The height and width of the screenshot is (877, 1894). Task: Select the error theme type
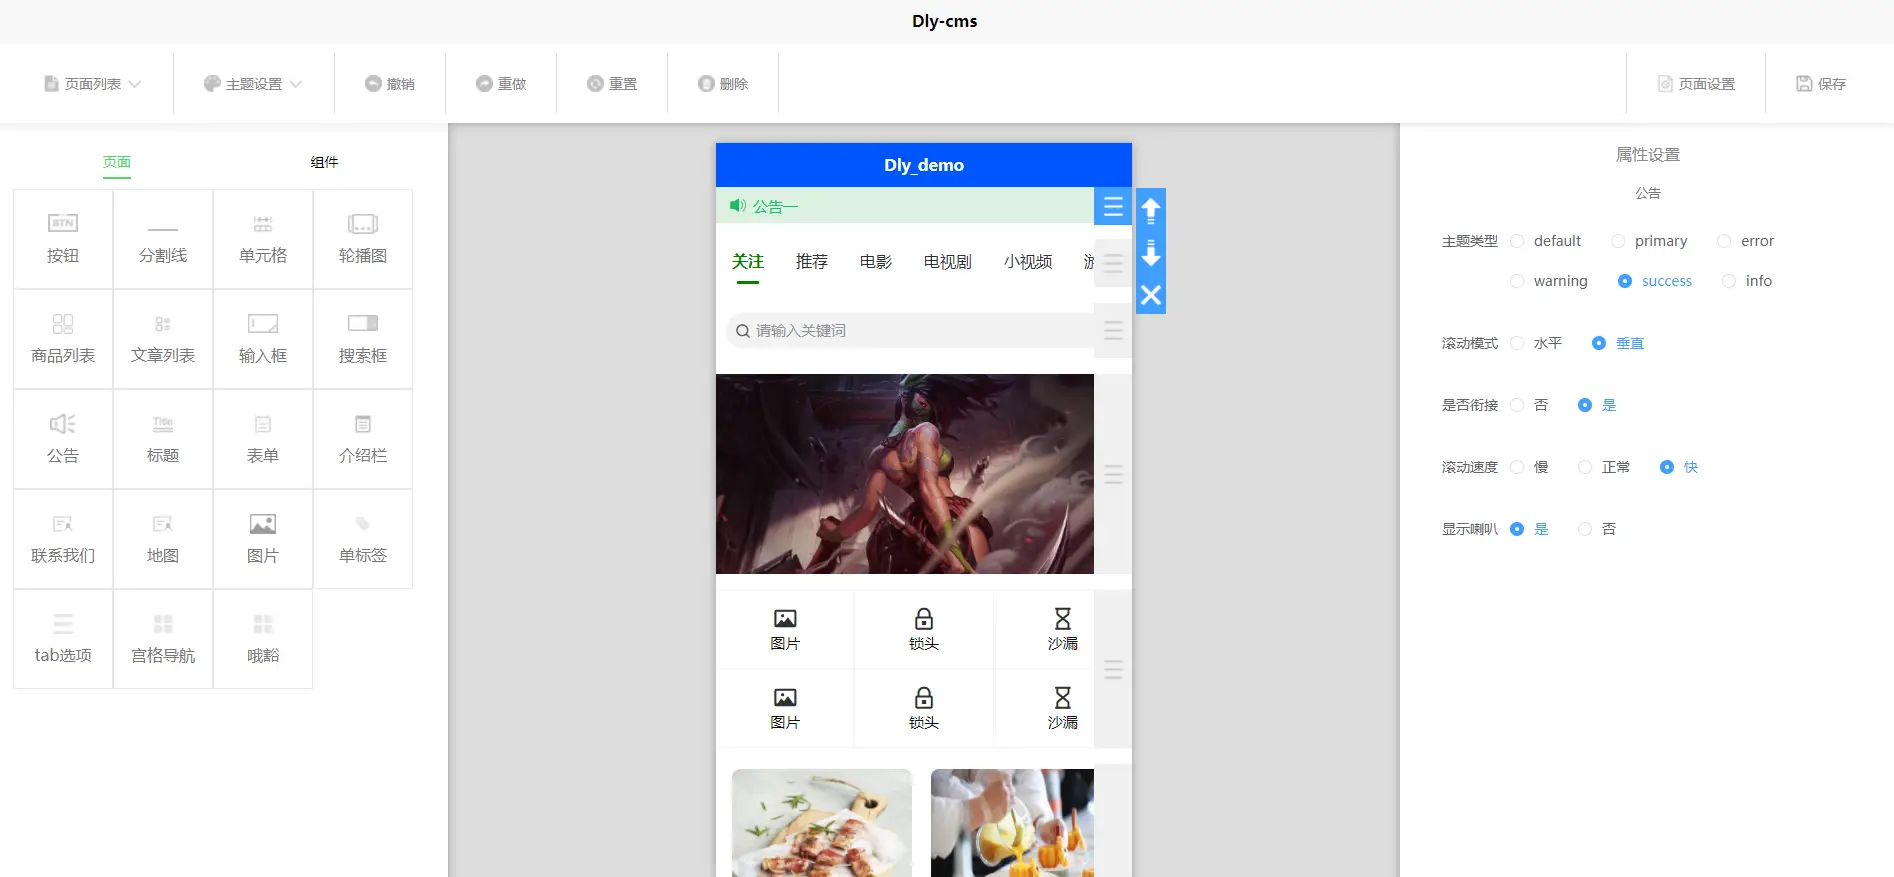(x=1746, y=241)
